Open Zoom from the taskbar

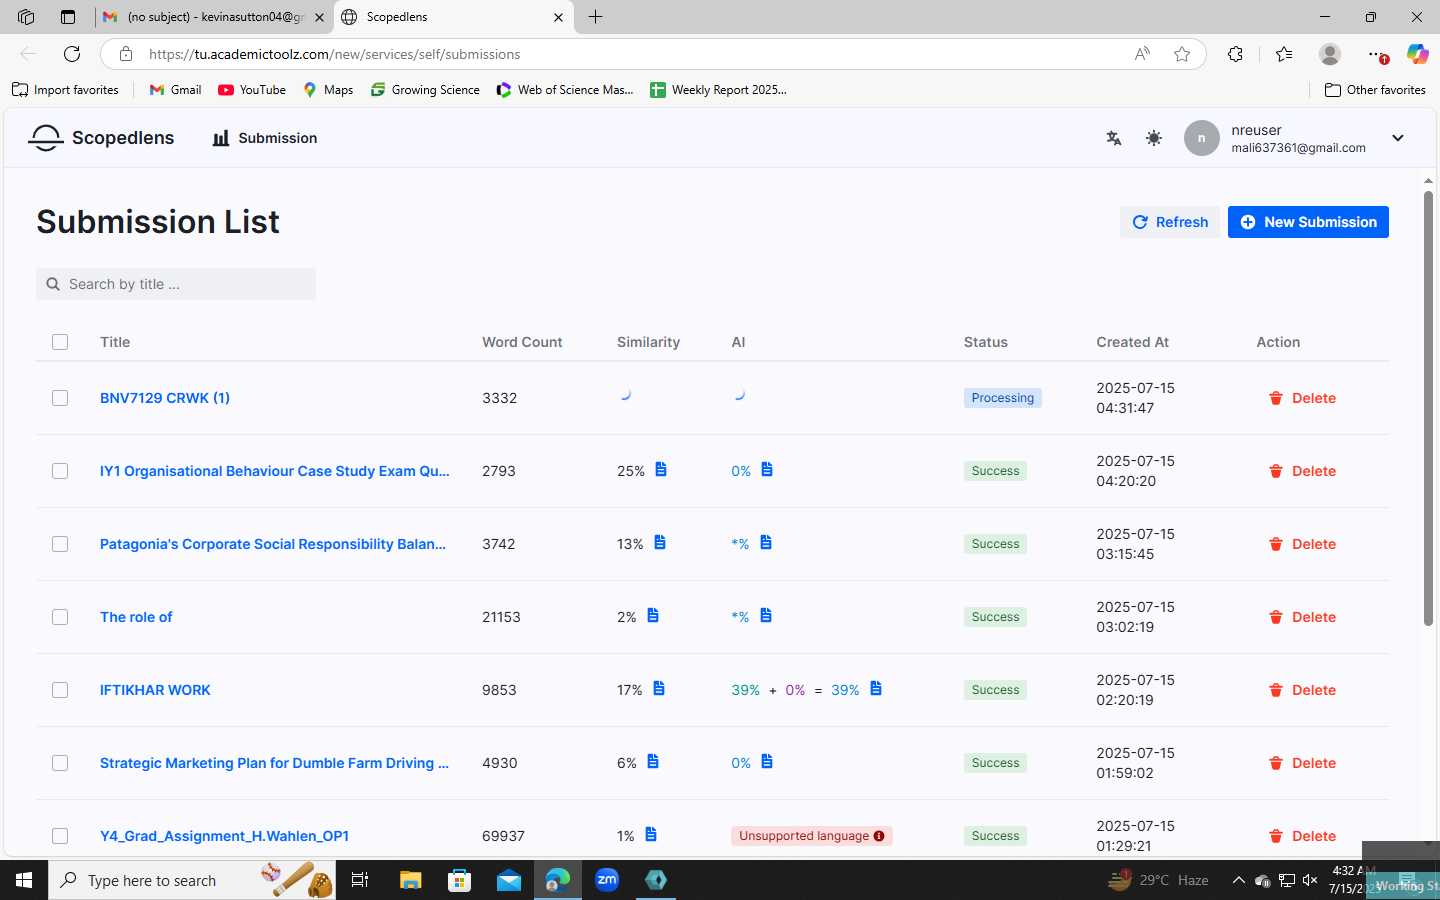(x=607, y=880)
